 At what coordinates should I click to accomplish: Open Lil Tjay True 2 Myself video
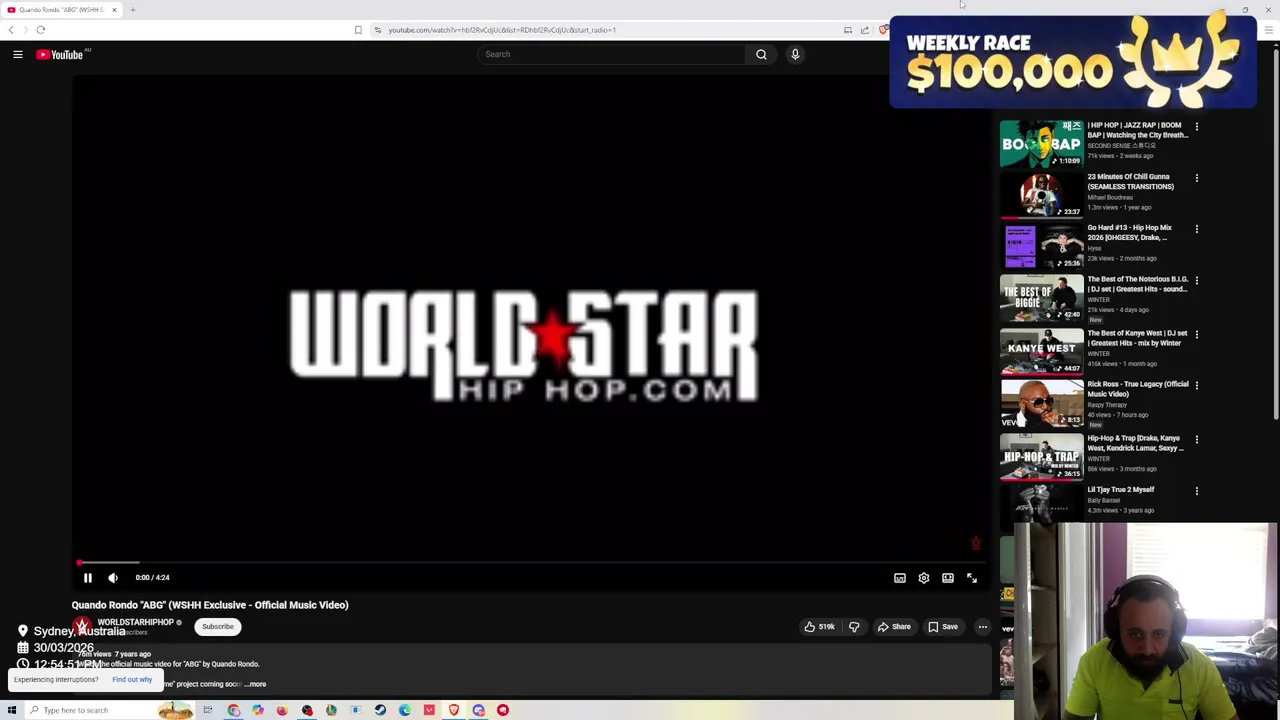click(1121, 490)
